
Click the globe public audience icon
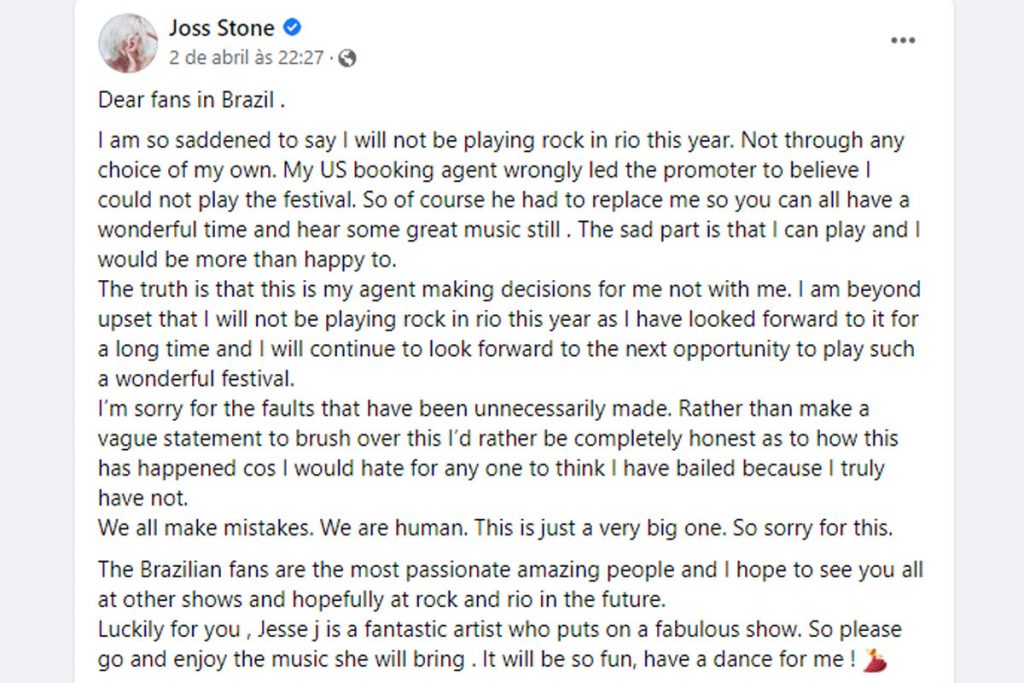[347, 58]
